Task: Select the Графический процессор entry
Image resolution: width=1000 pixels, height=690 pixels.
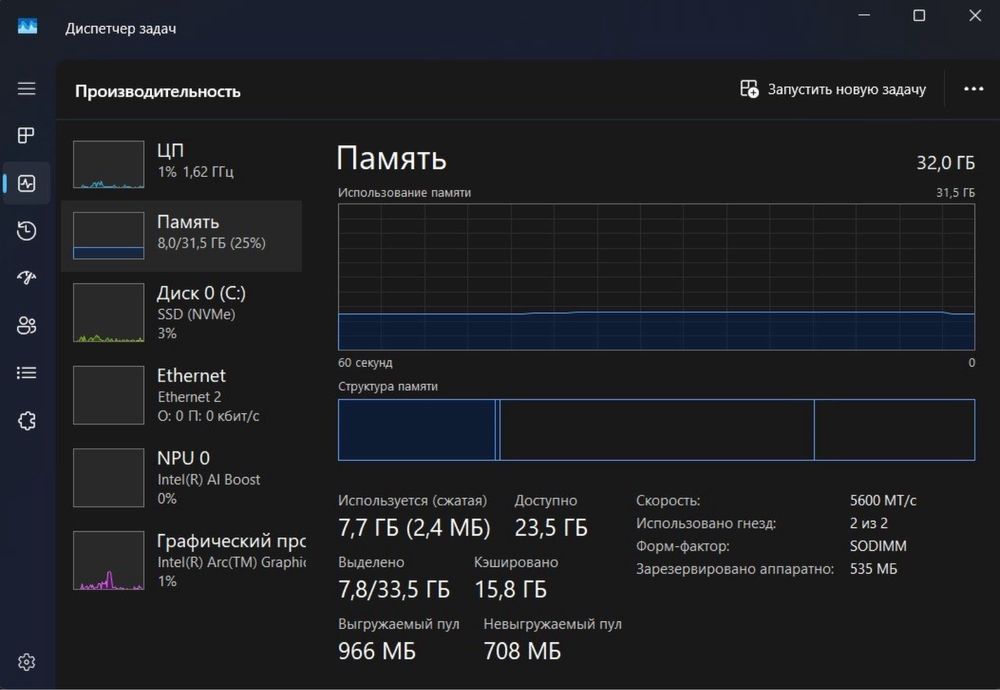Action: point(182,561)
